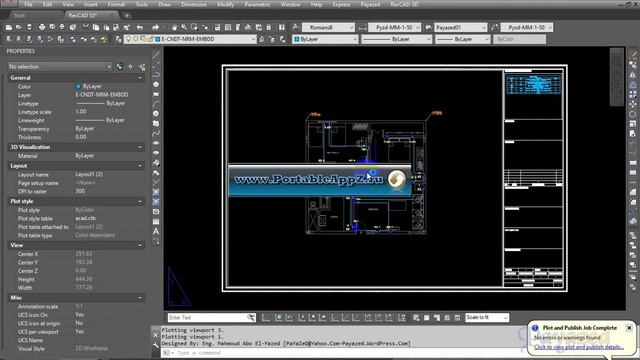Toggle the PICKADD button in Properties
Viewport: 640px width, 360px height.
coord(120,67)
